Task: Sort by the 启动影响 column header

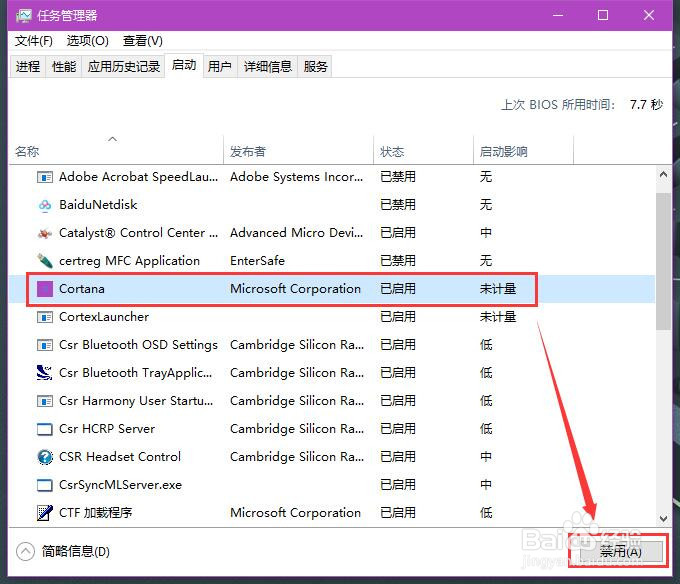Action: pyautogui.click(x=523, y=150)
